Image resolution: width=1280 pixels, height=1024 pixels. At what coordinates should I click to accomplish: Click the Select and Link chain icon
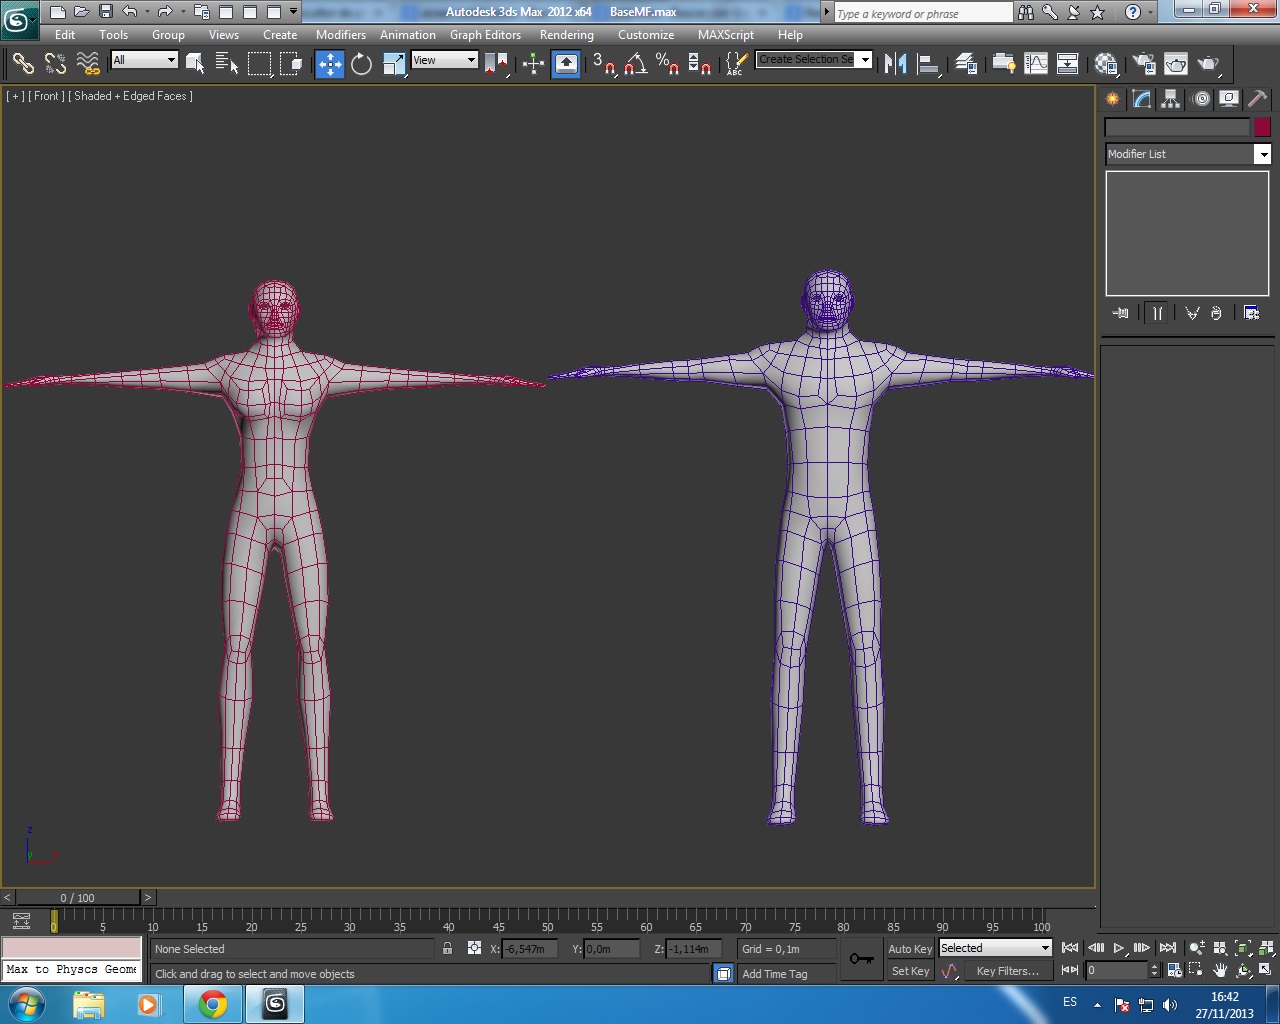pyautogui.click(x=23, y=64)
